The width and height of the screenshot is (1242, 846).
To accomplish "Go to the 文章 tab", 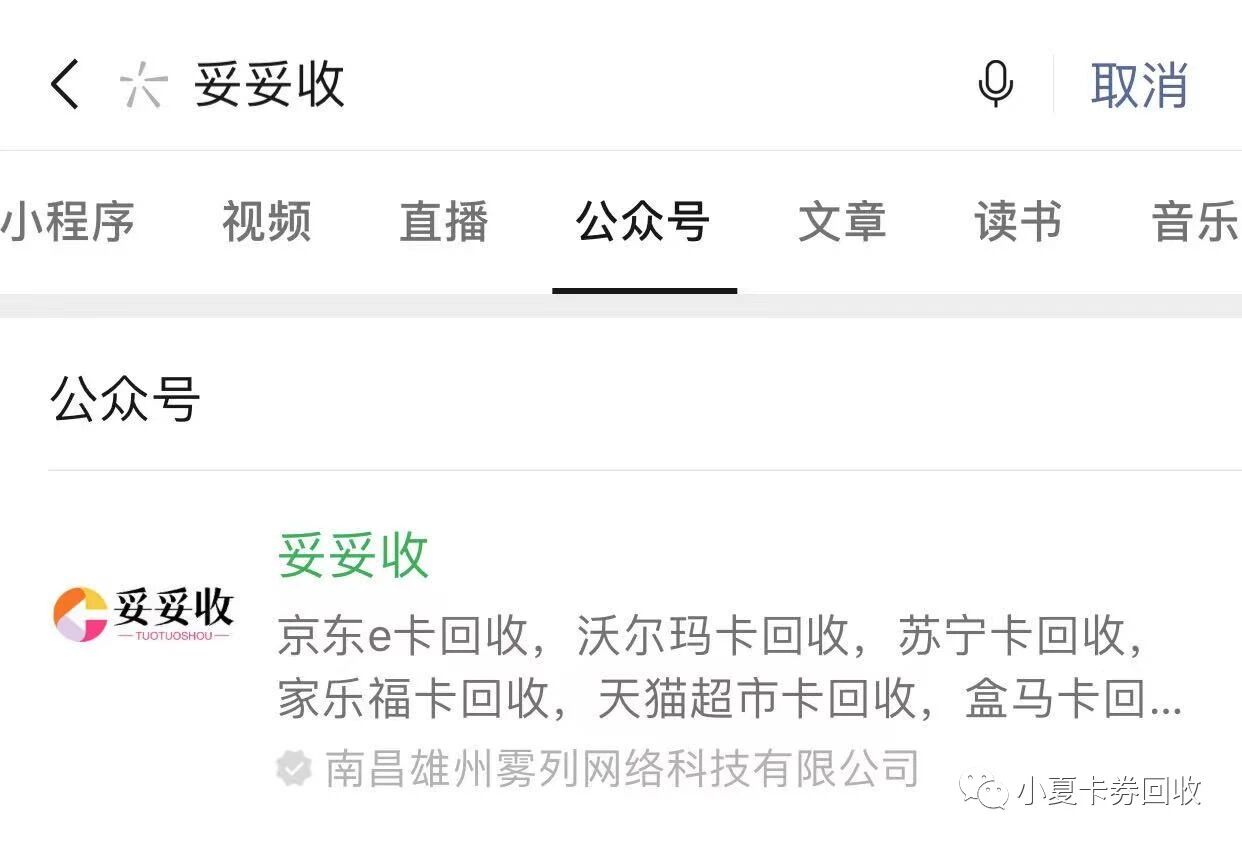I will pos(842,221).
